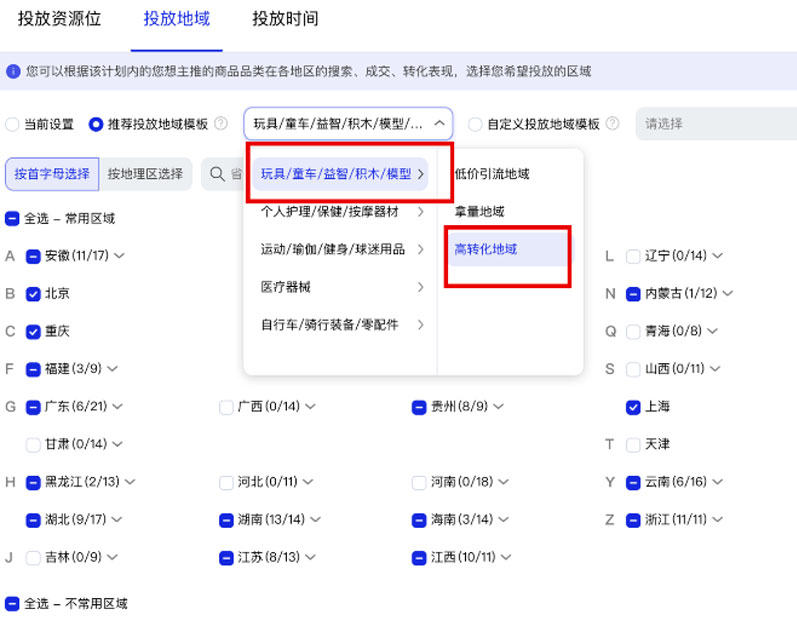Check the 河北 (0/11) checkbox

[226, 482]
